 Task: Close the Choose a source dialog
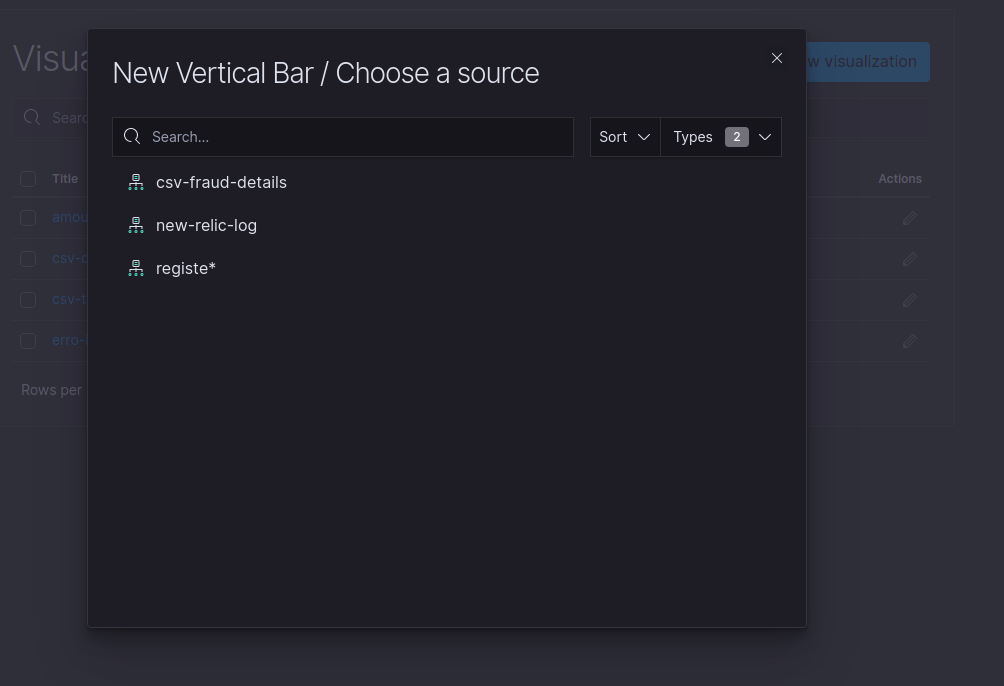(777, 58)
